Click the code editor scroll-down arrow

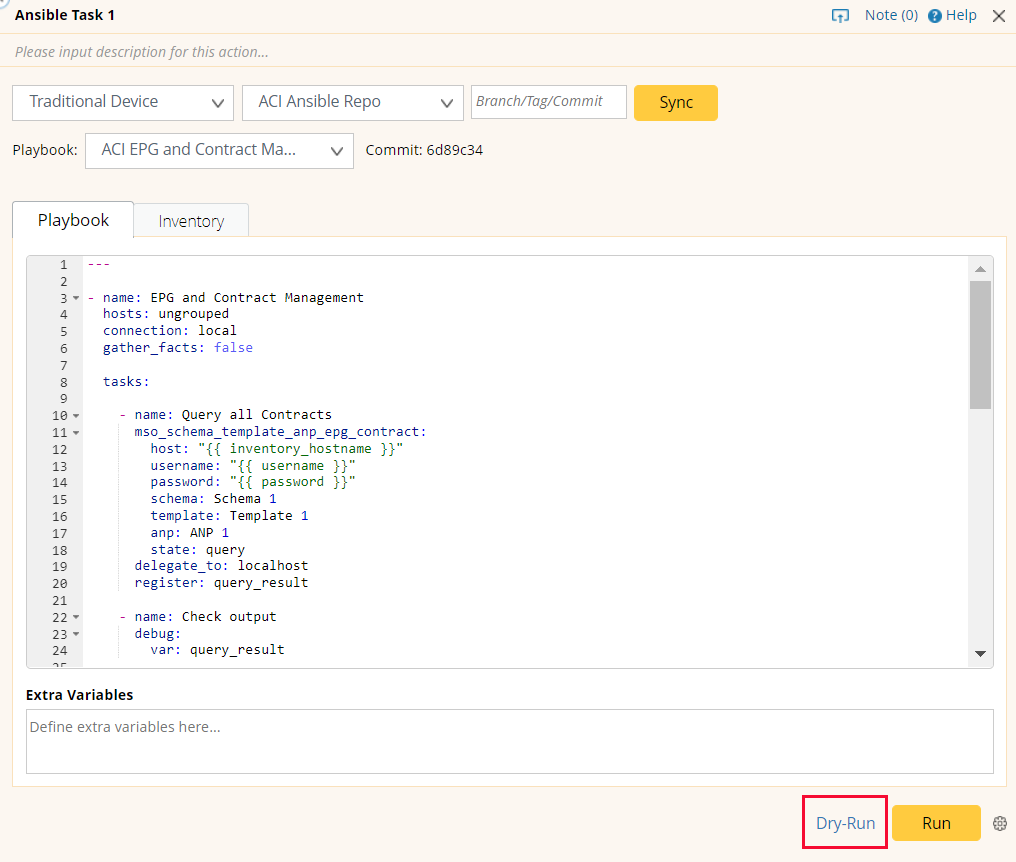point(980,654)
